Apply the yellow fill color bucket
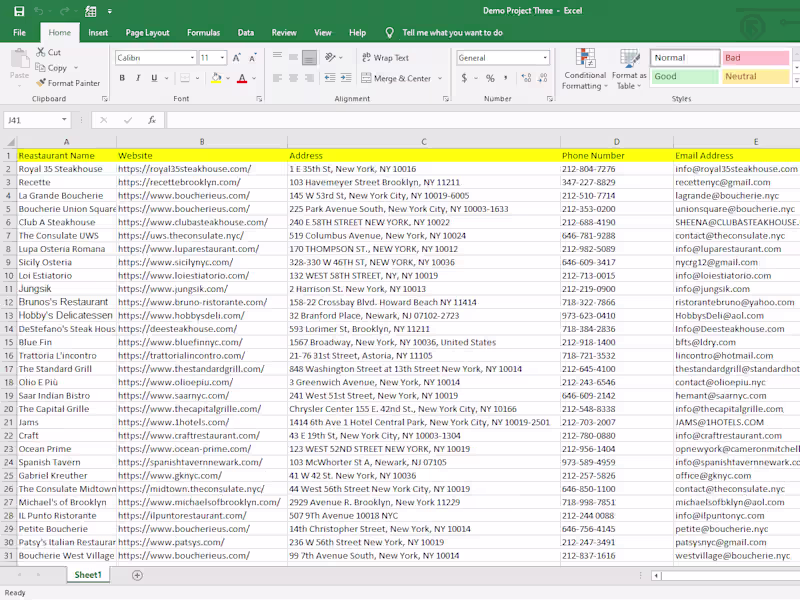This screenshot has width=800, height=600. click(216, 78)
